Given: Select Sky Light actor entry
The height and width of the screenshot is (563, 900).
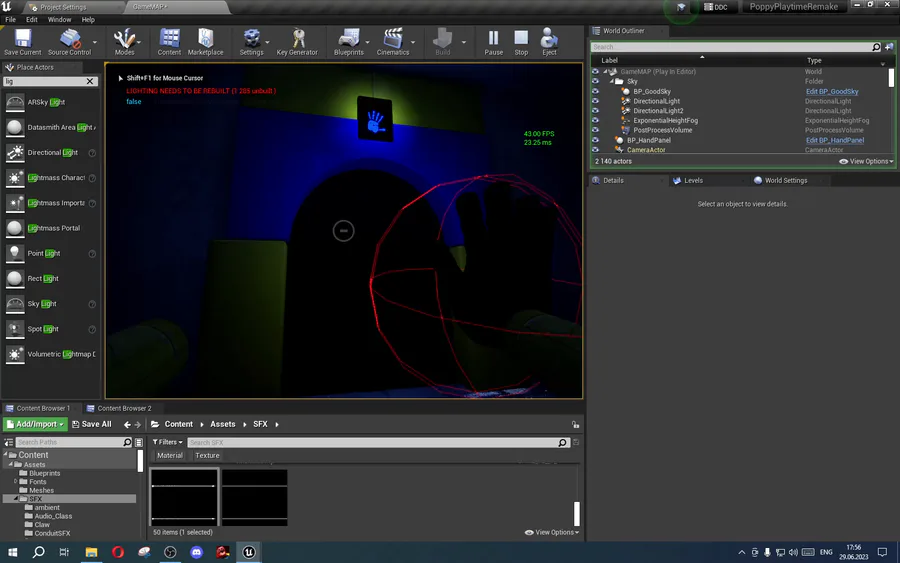Looking at the screenshot, I should tap(50, 304).
